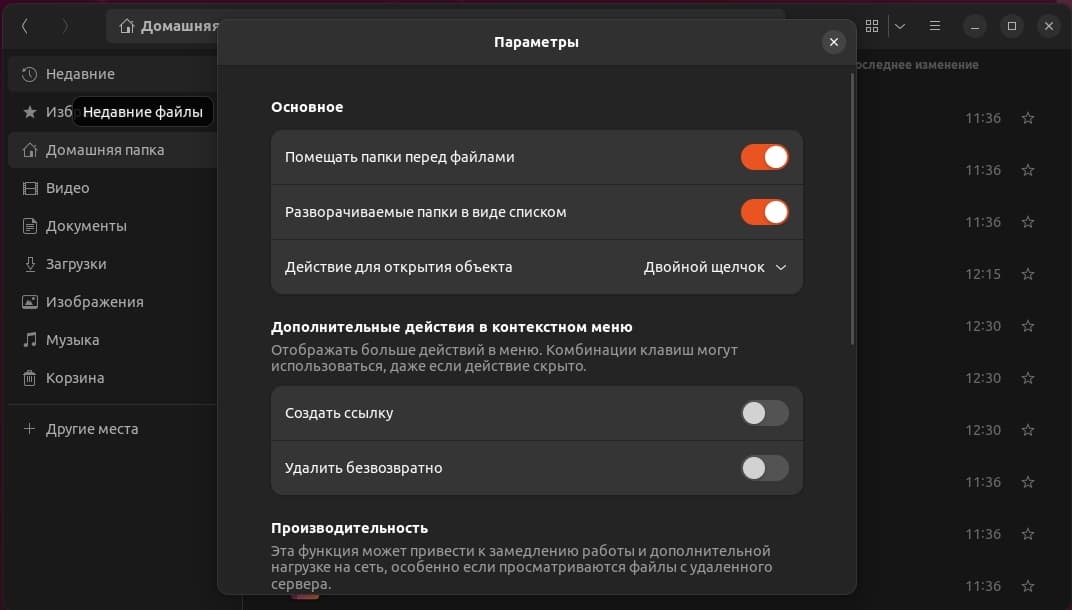Click the Корзина trash icon
This screenshot has width=1072, height=610.
click(x=29, y=378)
